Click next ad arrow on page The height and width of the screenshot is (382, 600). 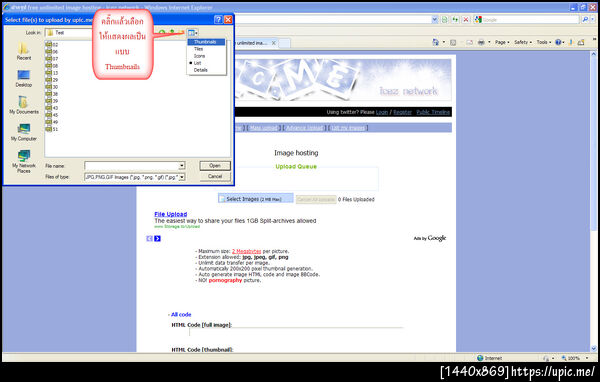pyautogui.click(x=157, y=238)
